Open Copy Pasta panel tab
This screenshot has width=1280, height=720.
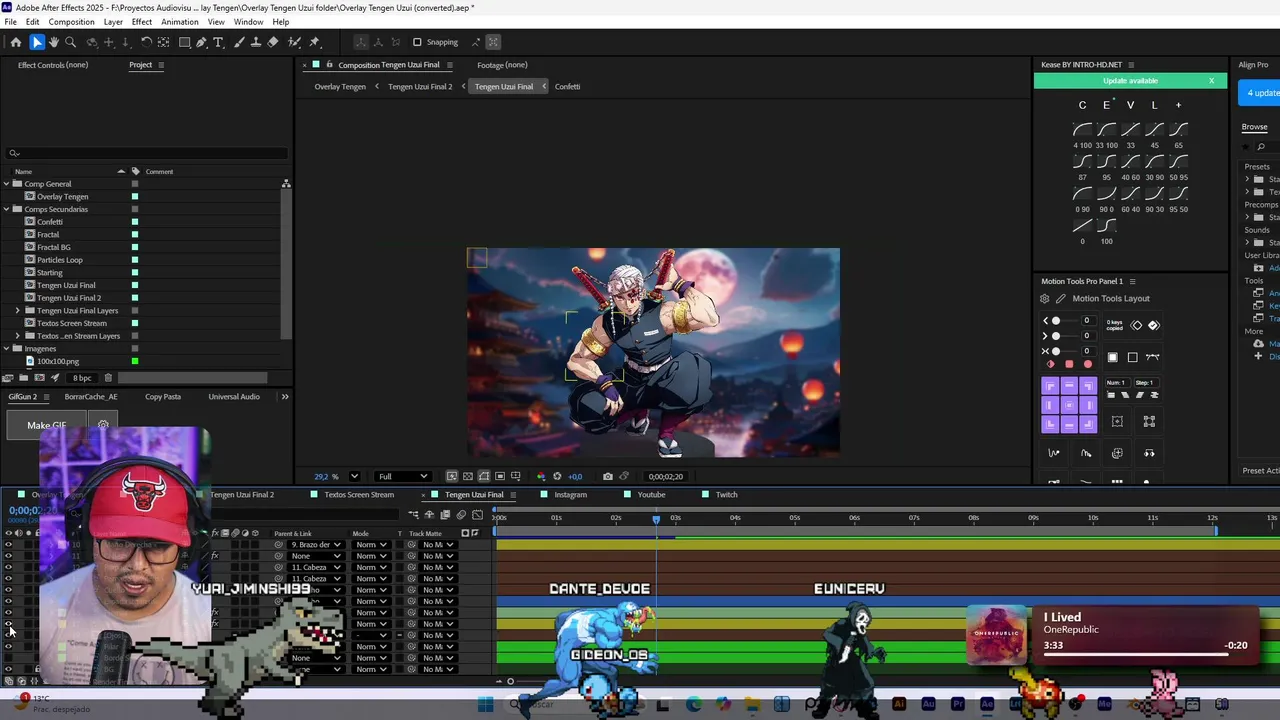163,397
